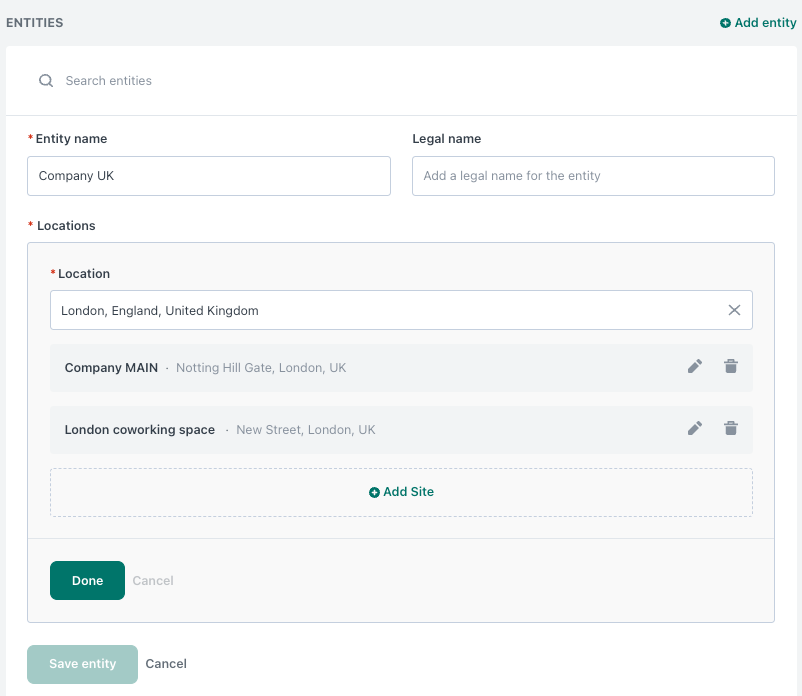Click the search magnifier icon
Screen dimensions: 802x696
[x=46, y=81]
